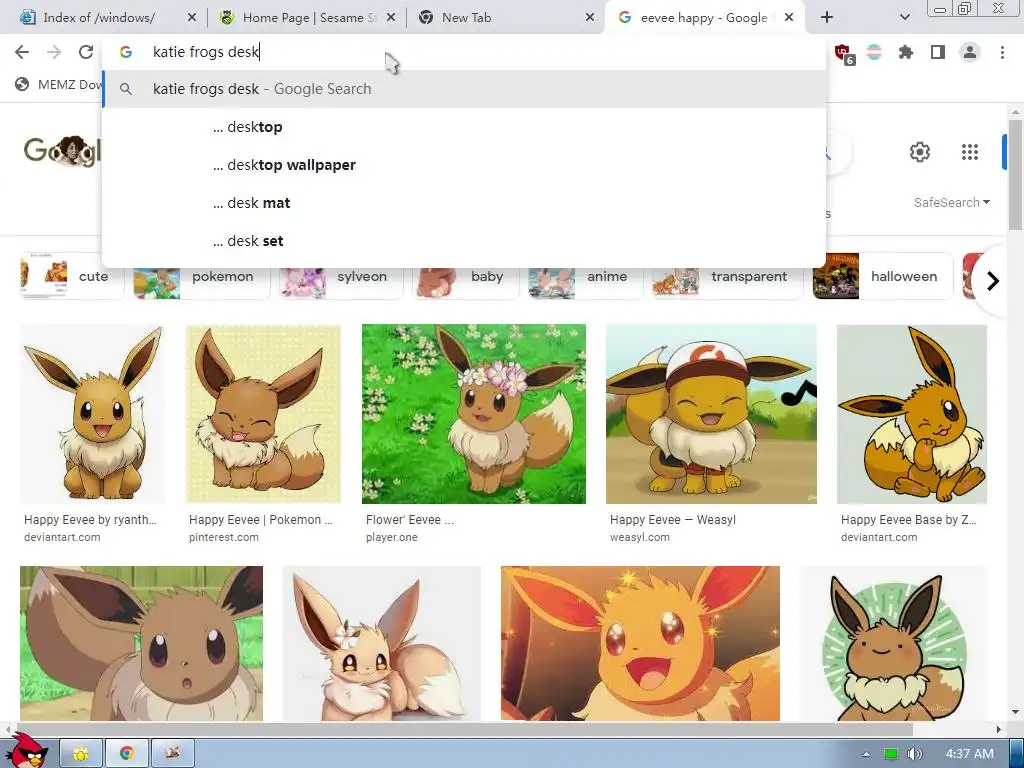Image resolution: width=1024 pixels, height=768 pixels.
Task: Close the New Tab tab
Action: coord(590,18)
